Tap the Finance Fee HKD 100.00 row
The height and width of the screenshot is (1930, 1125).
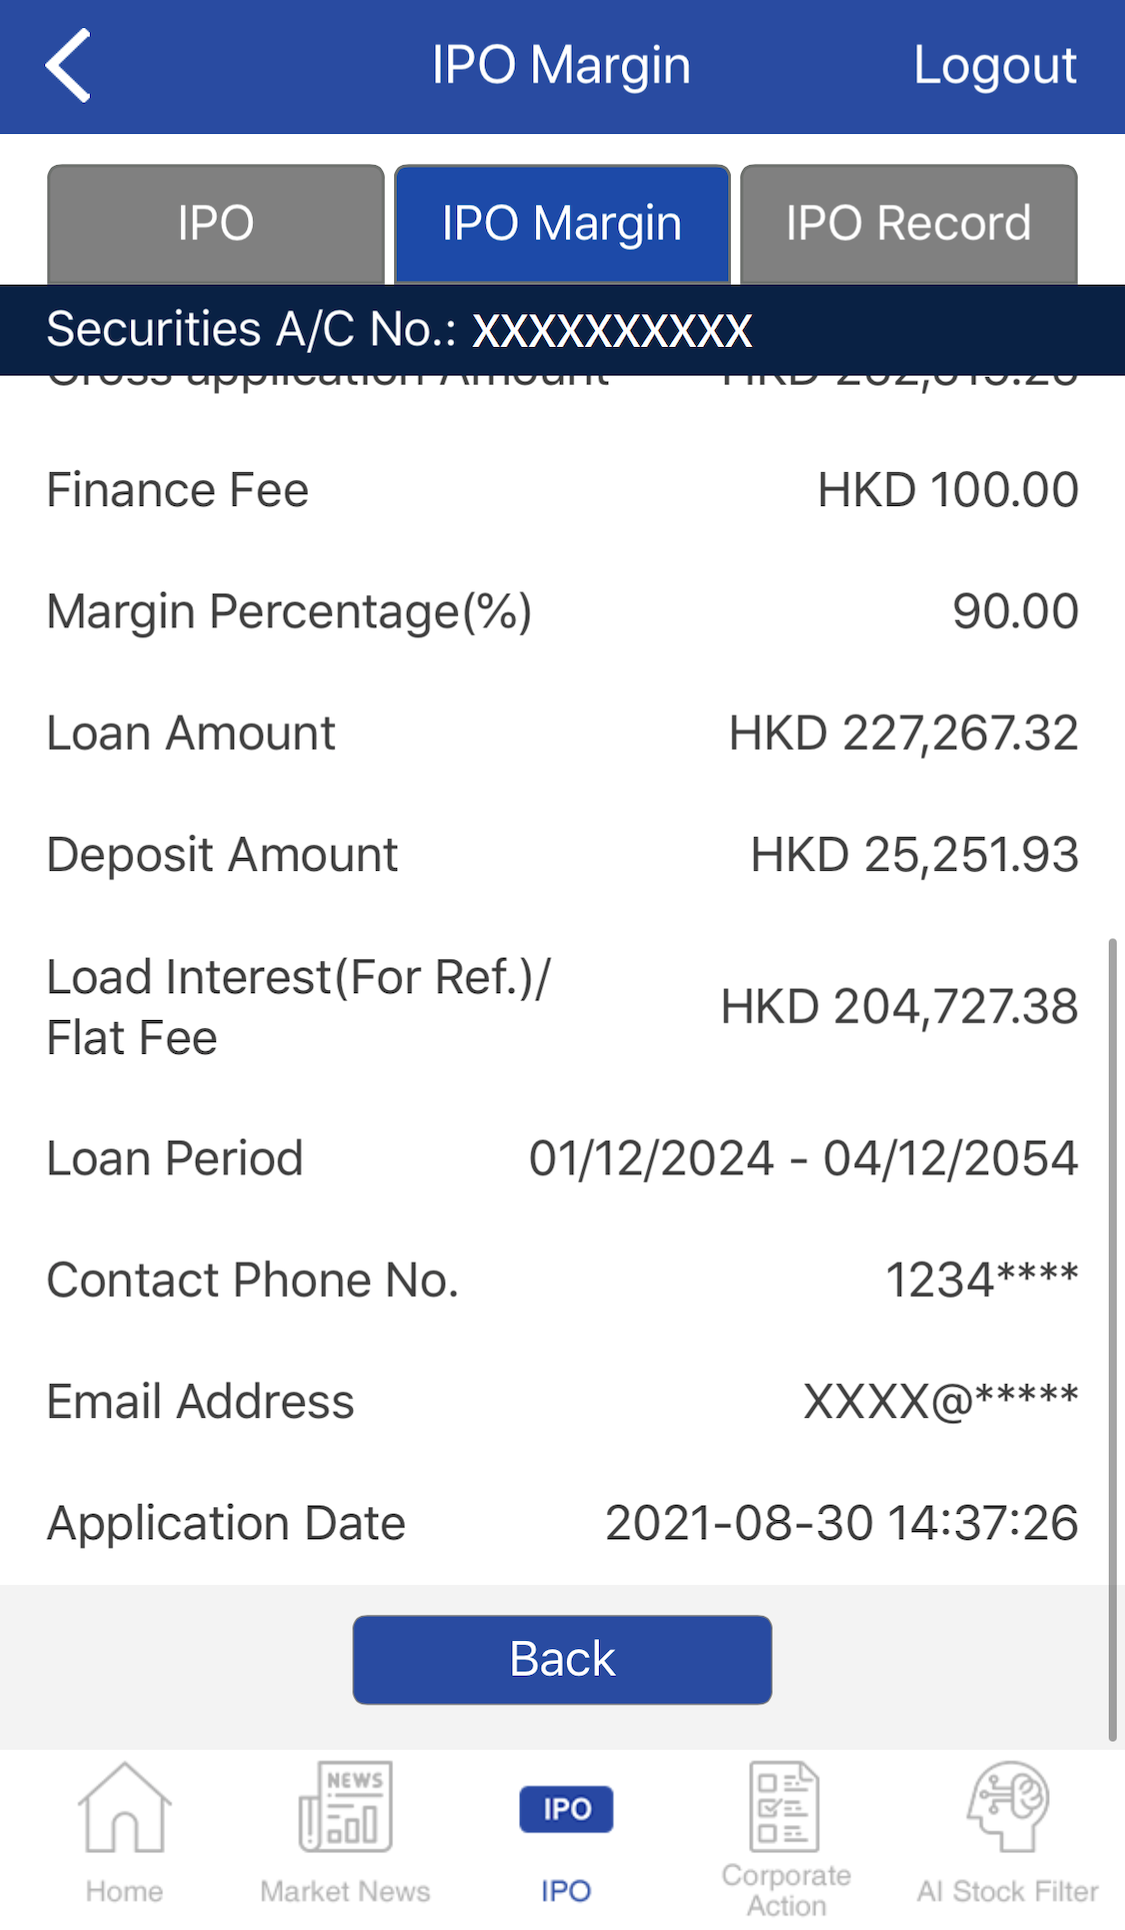(x=562, y=490)
